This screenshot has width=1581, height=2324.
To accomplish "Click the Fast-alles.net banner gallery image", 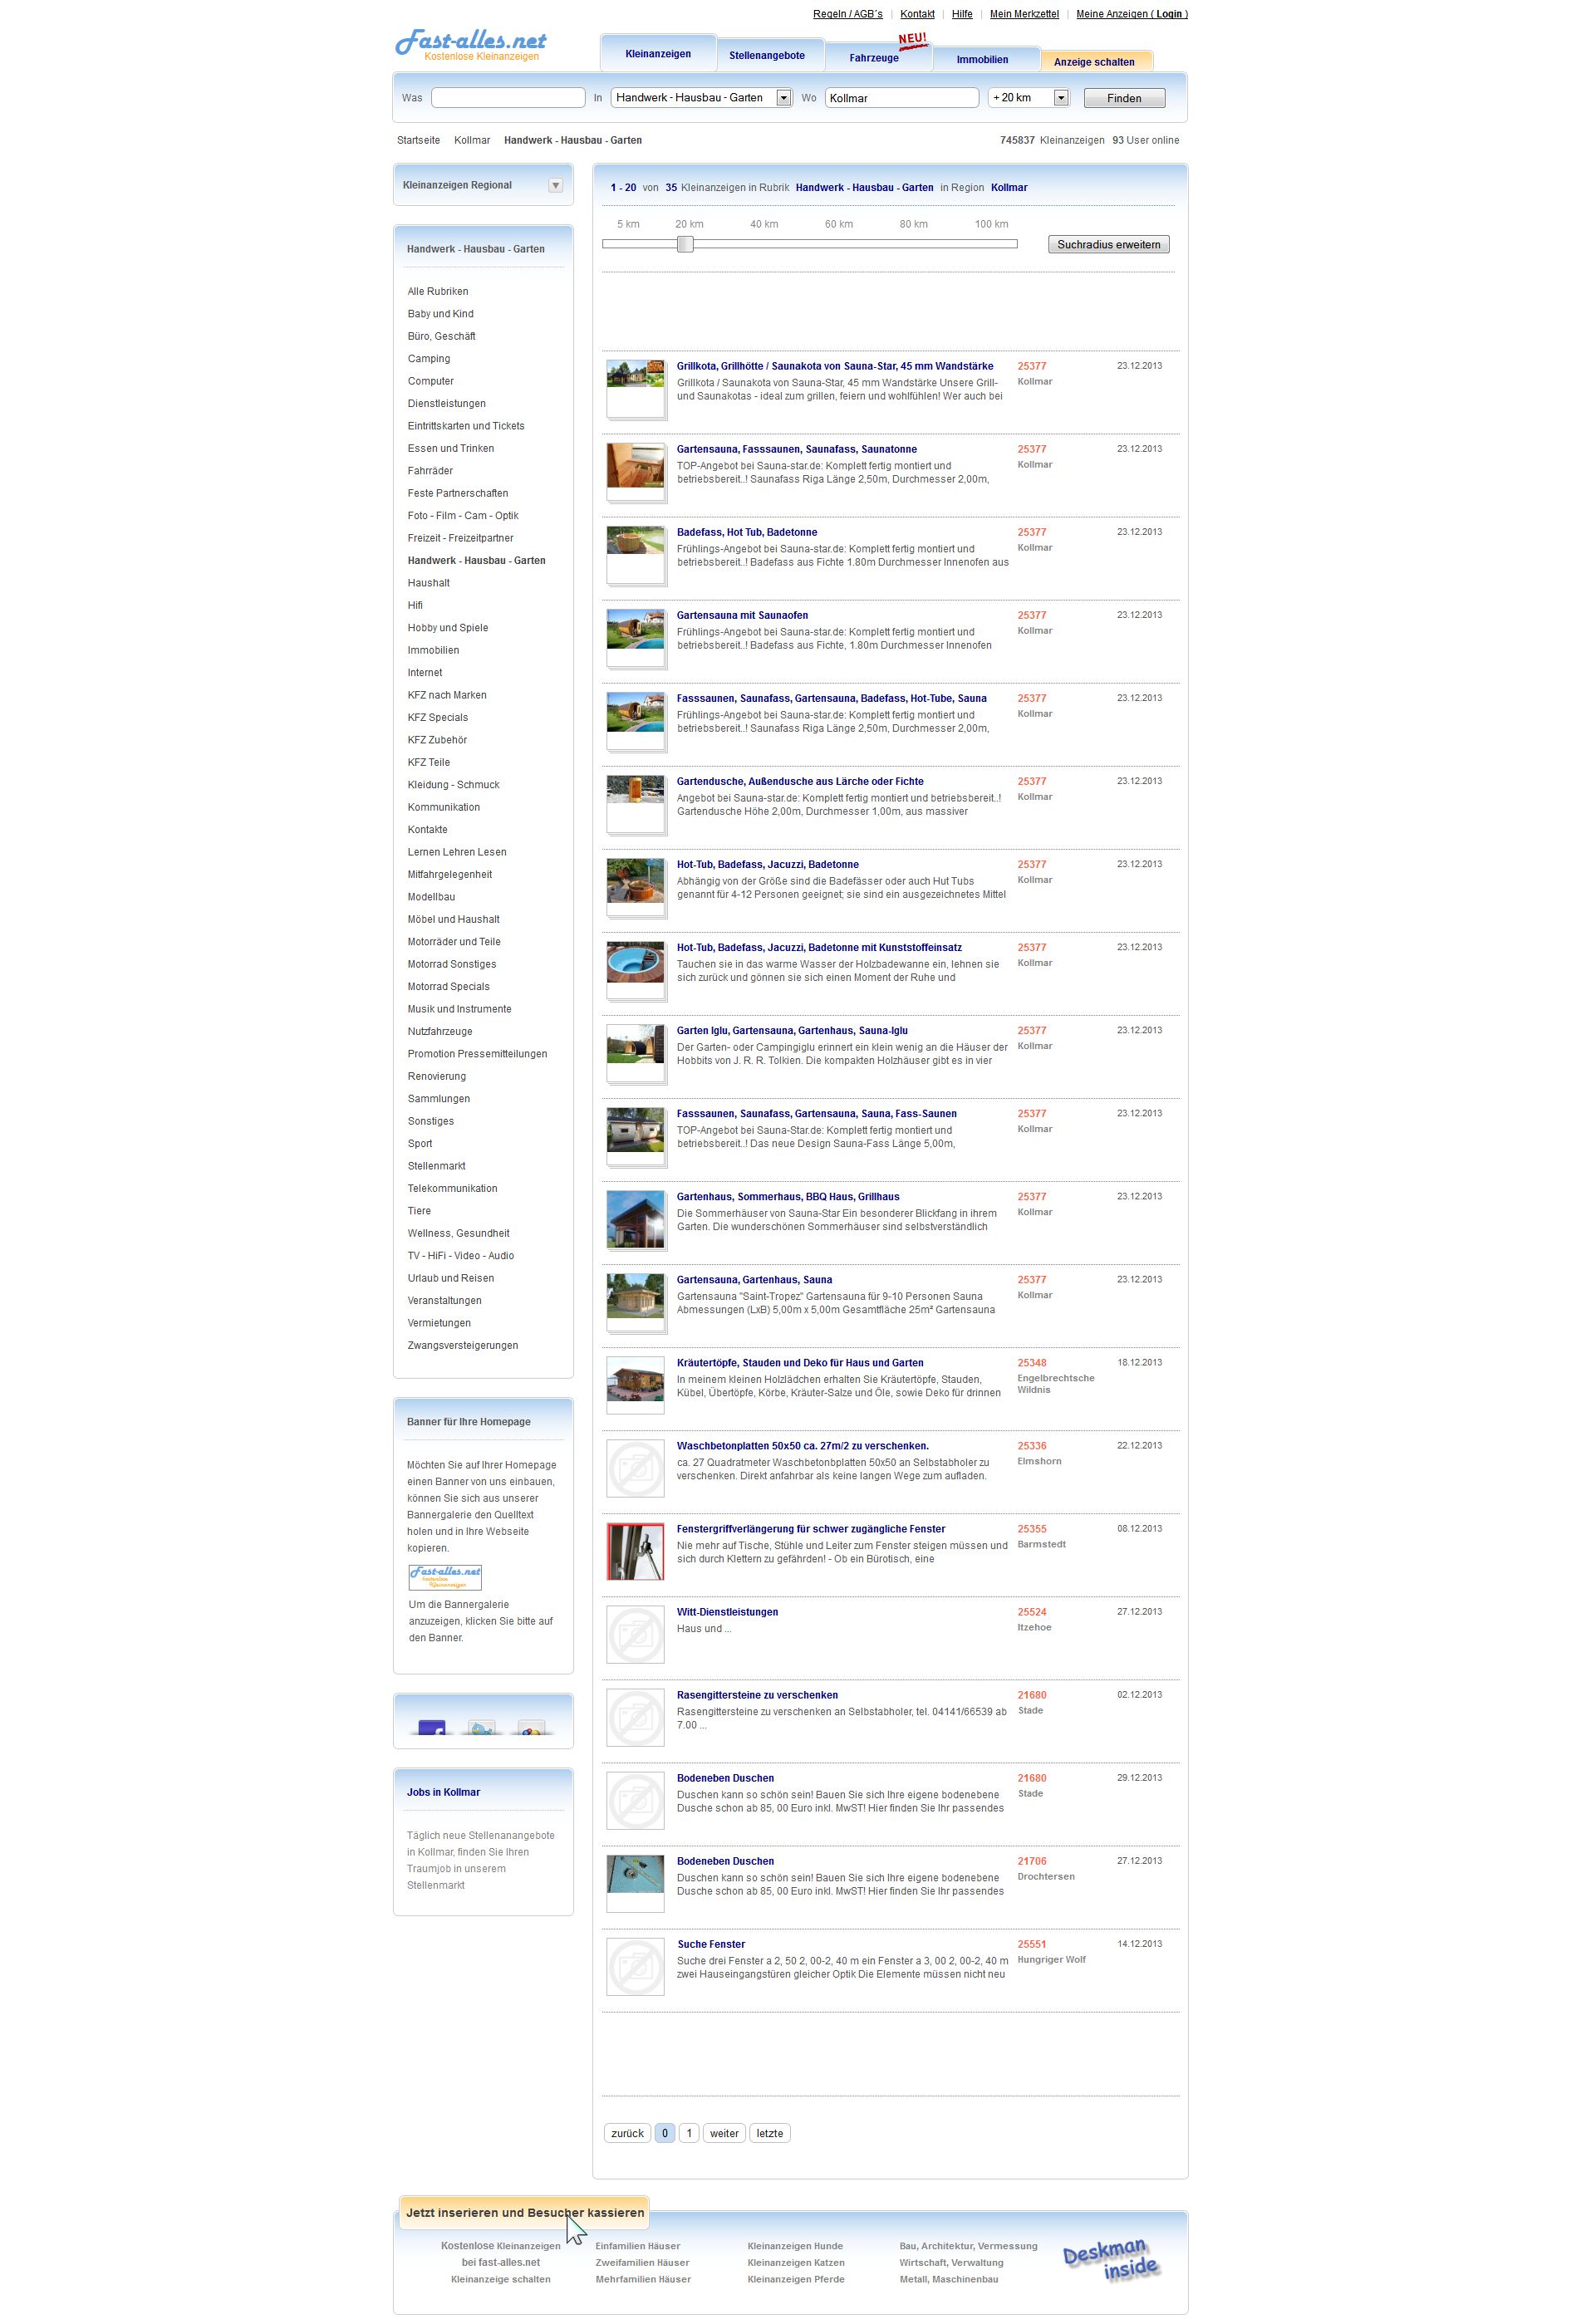I will click(x=445, y=1577).
